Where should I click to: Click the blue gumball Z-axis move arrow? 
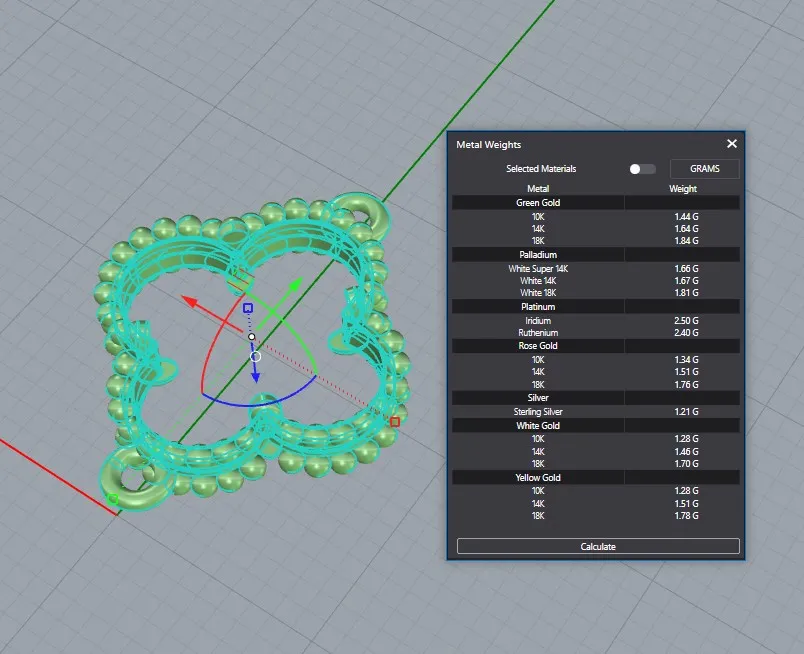256,376
